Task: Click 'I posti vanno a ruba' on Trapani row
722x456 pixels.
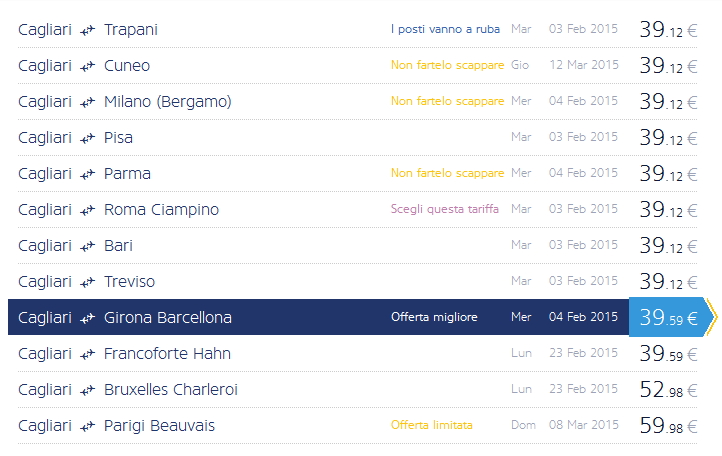Action: [445, 30]
